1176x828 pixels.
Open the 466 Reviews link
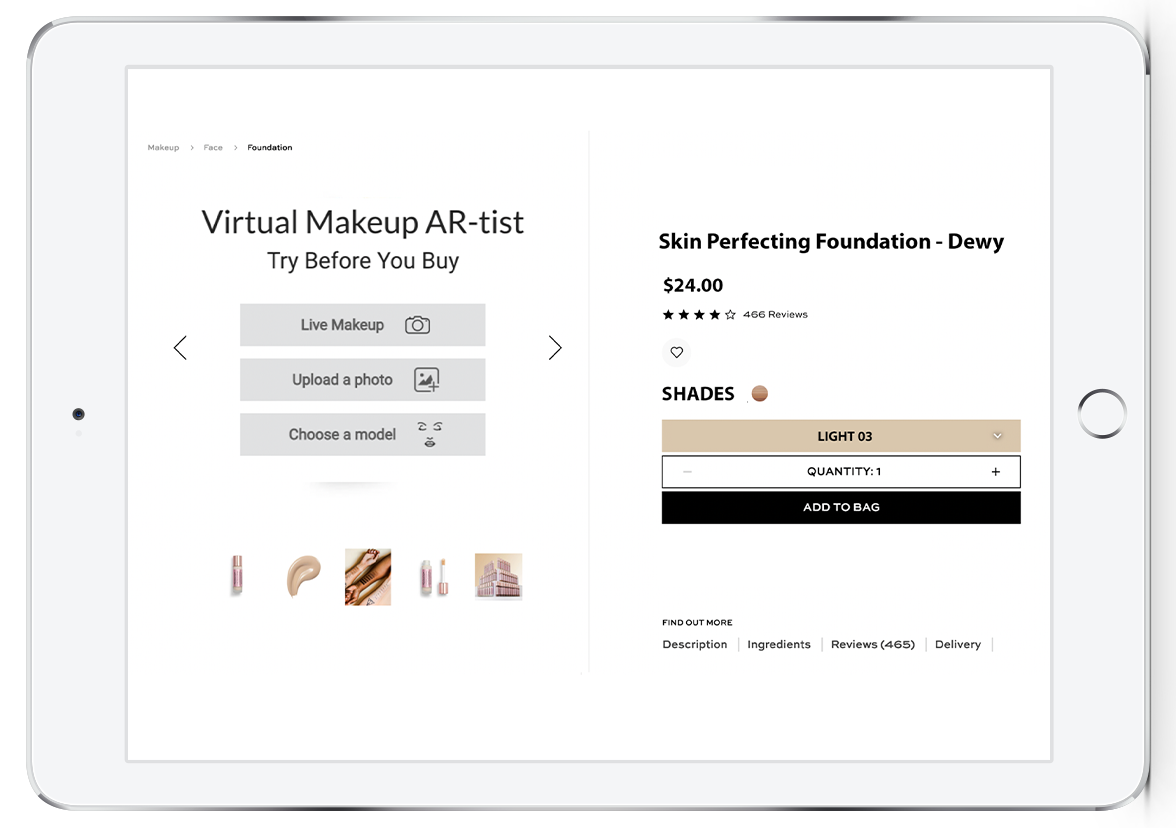[x=775, y=314]
